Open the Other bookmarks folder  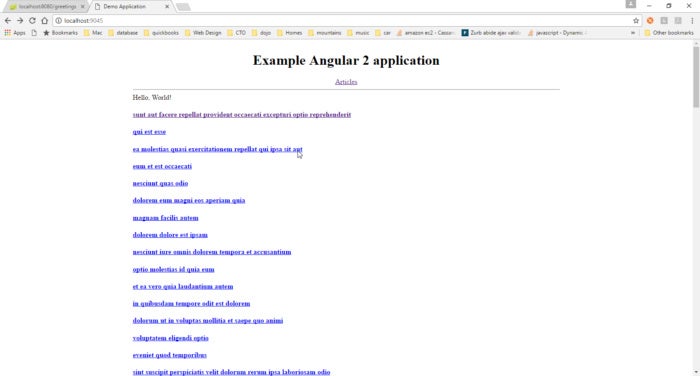coord(669,33)
